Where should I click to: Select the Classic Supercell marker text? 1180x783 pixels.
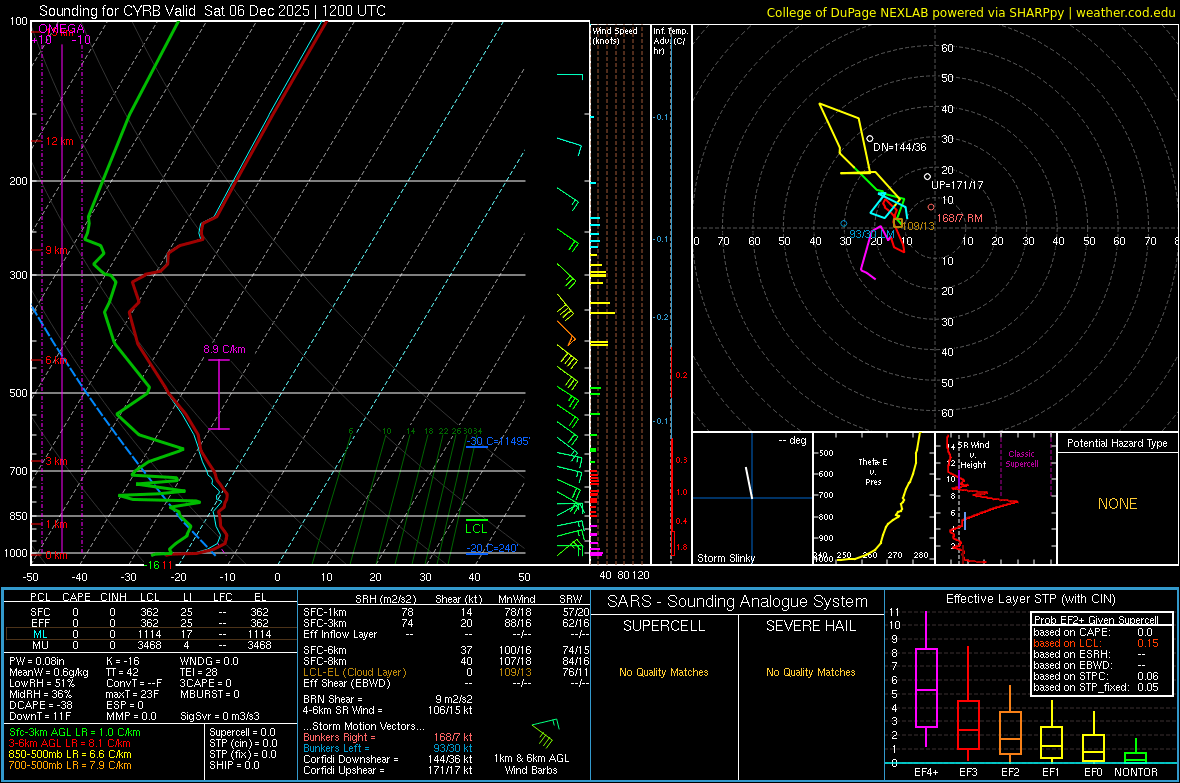tap(1021, 459)
